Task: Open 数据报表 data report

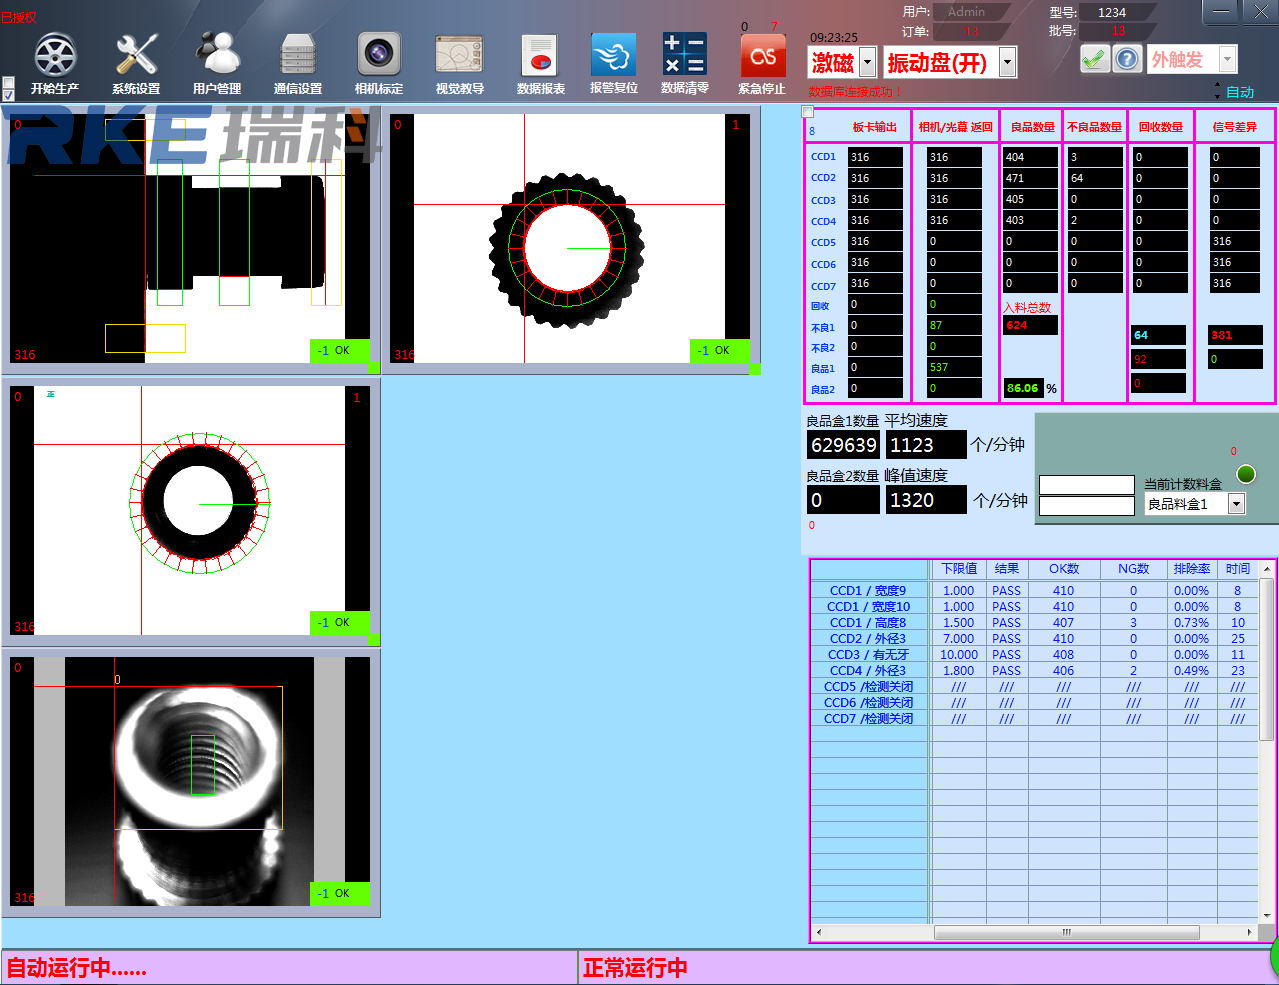Action: point(540,56)
